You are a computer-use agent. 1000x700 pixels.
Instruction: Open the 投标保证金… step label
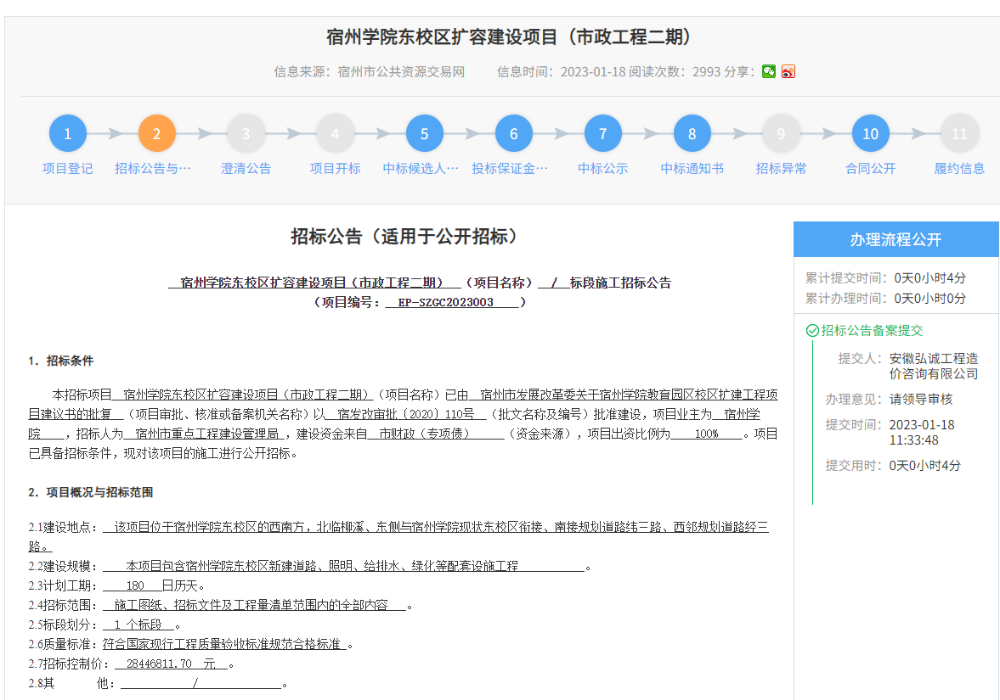coord(510,168)
